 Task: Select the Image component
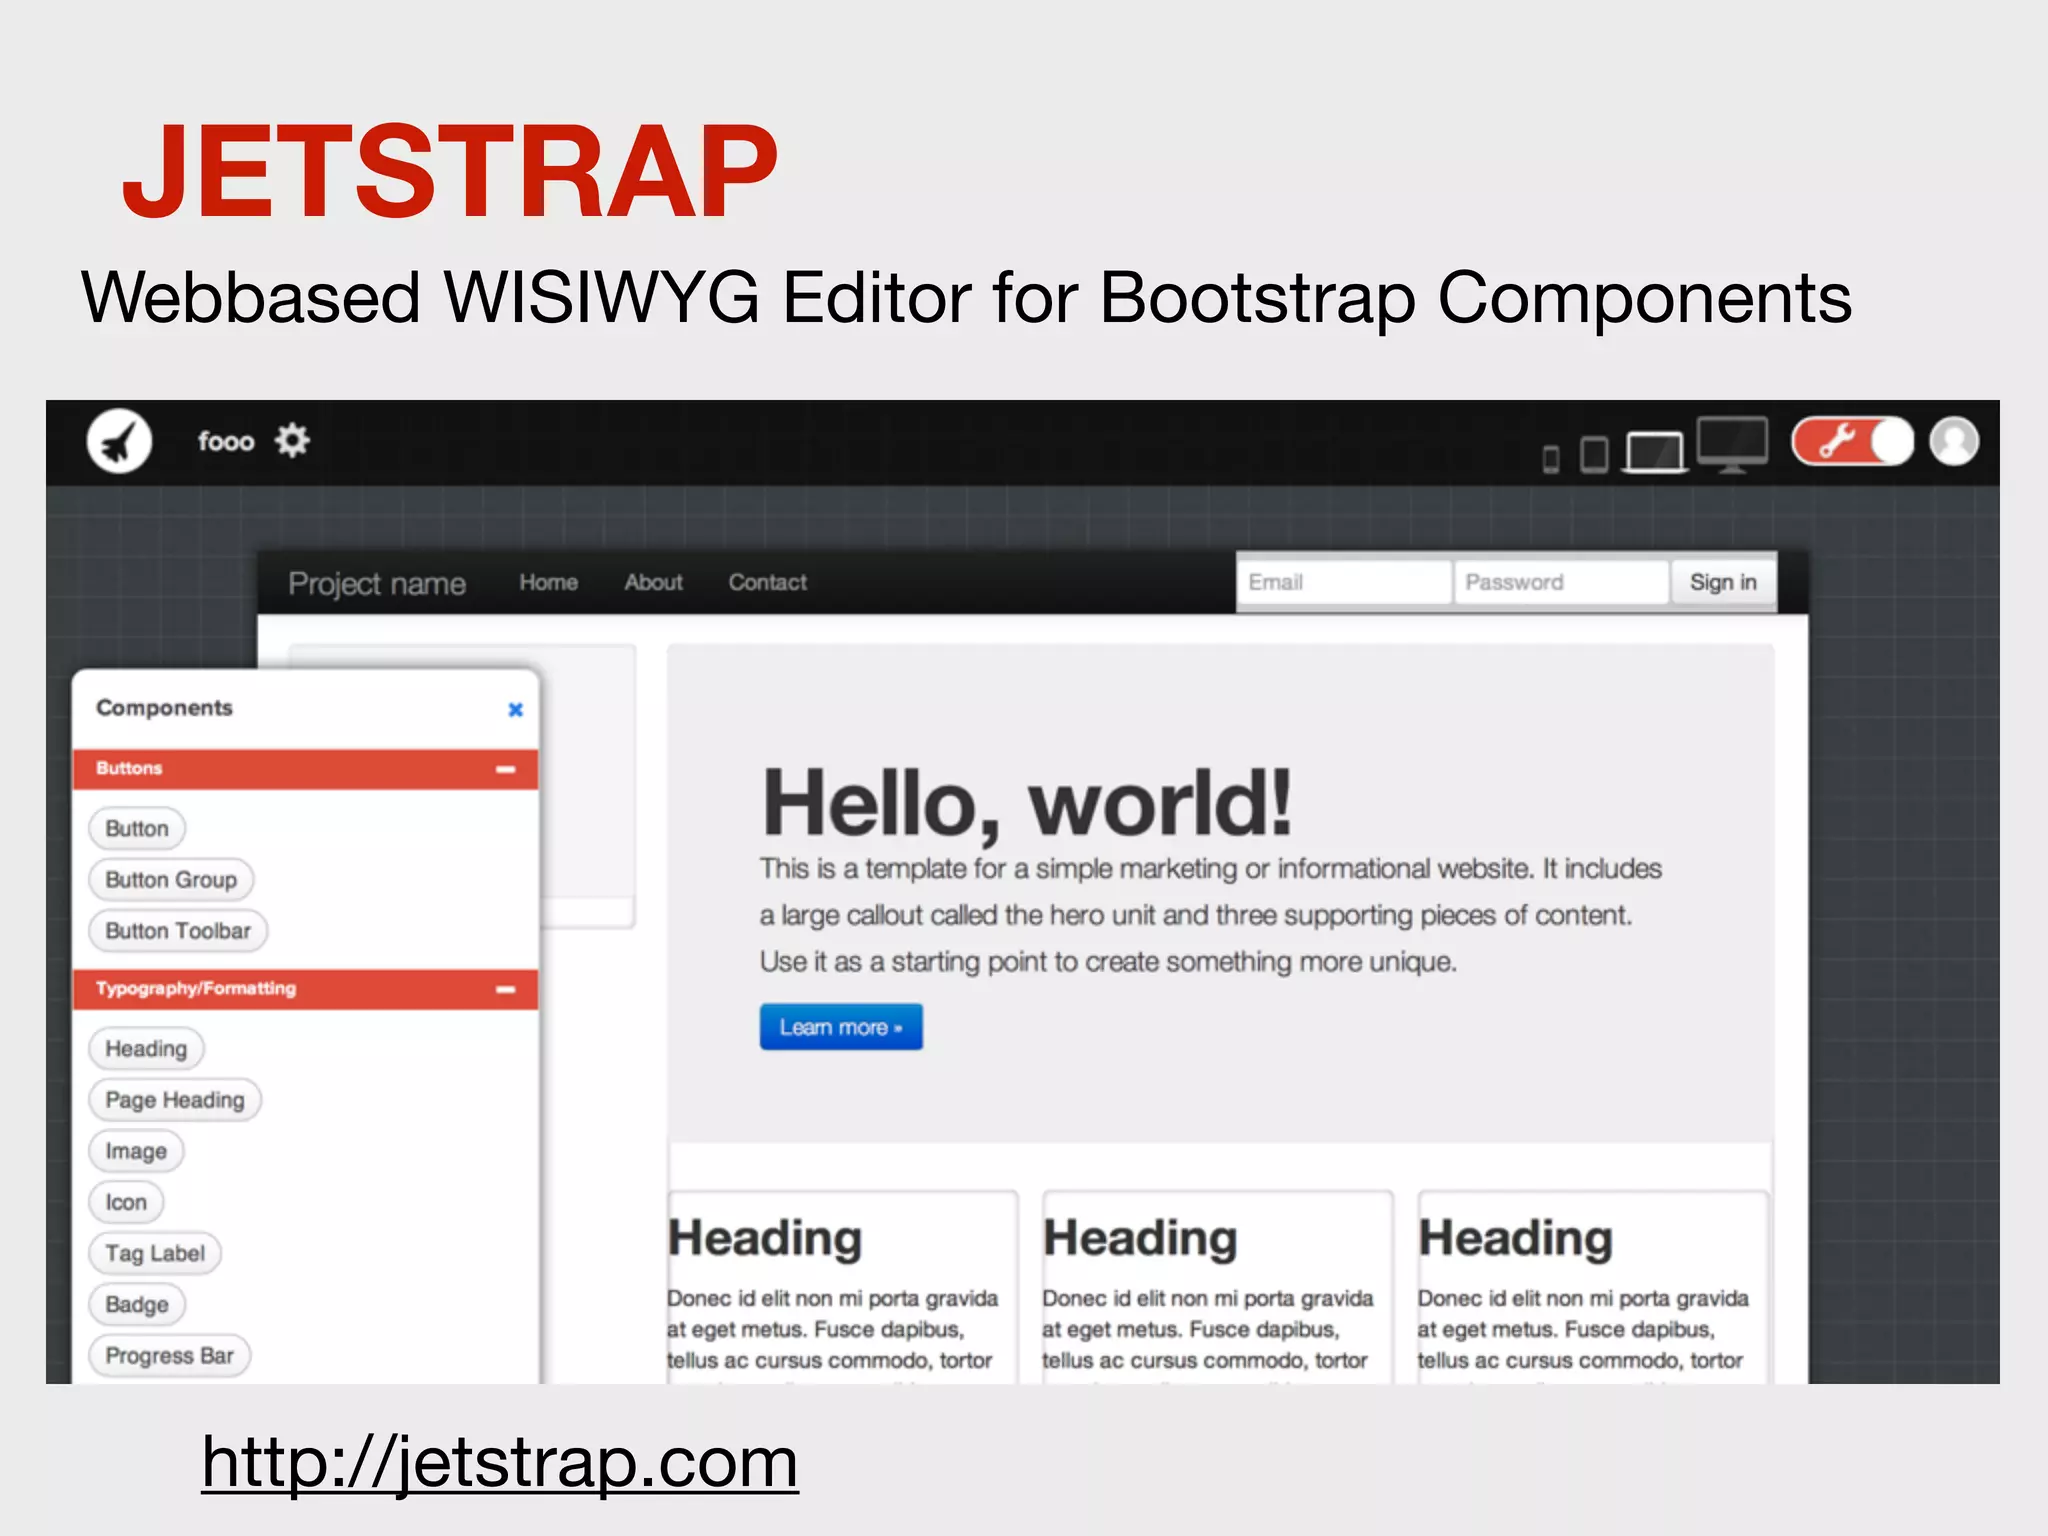coord(136,1150)
